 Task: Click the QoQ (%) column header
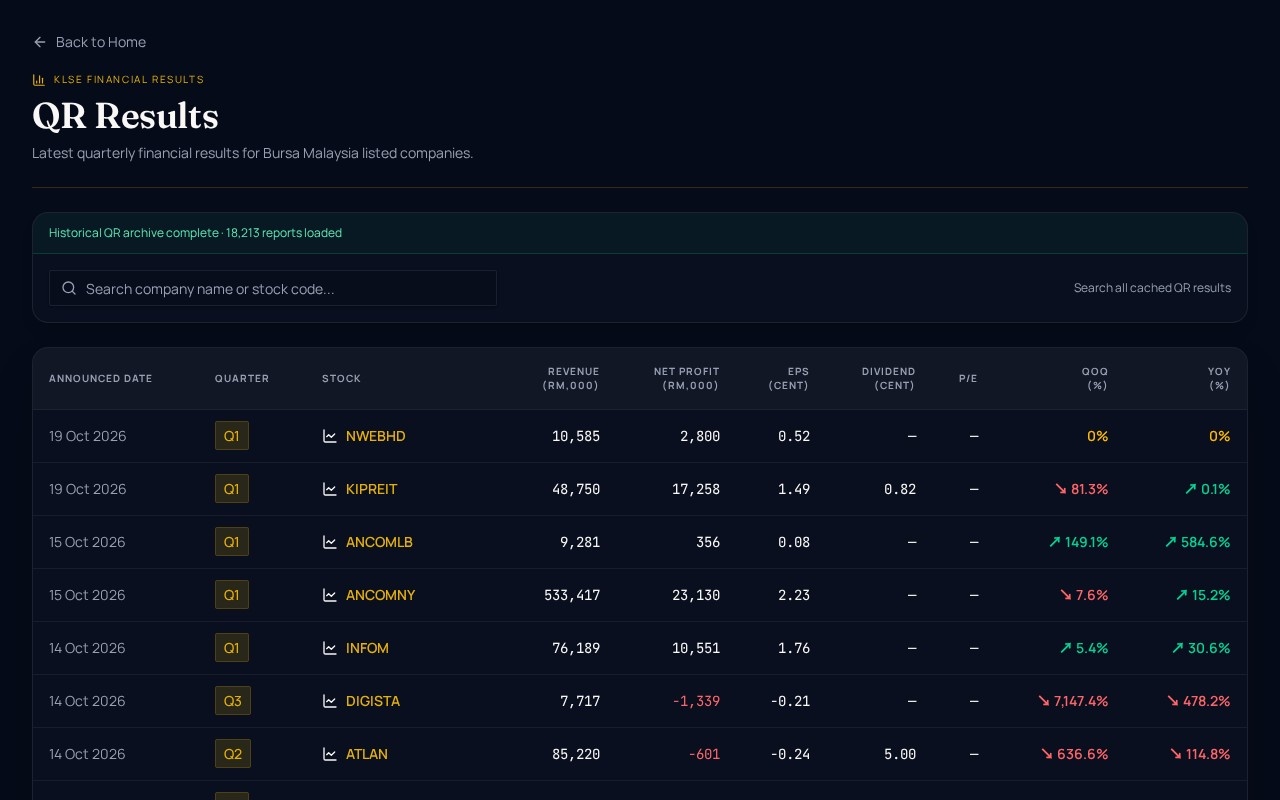tap(1095, 379)
